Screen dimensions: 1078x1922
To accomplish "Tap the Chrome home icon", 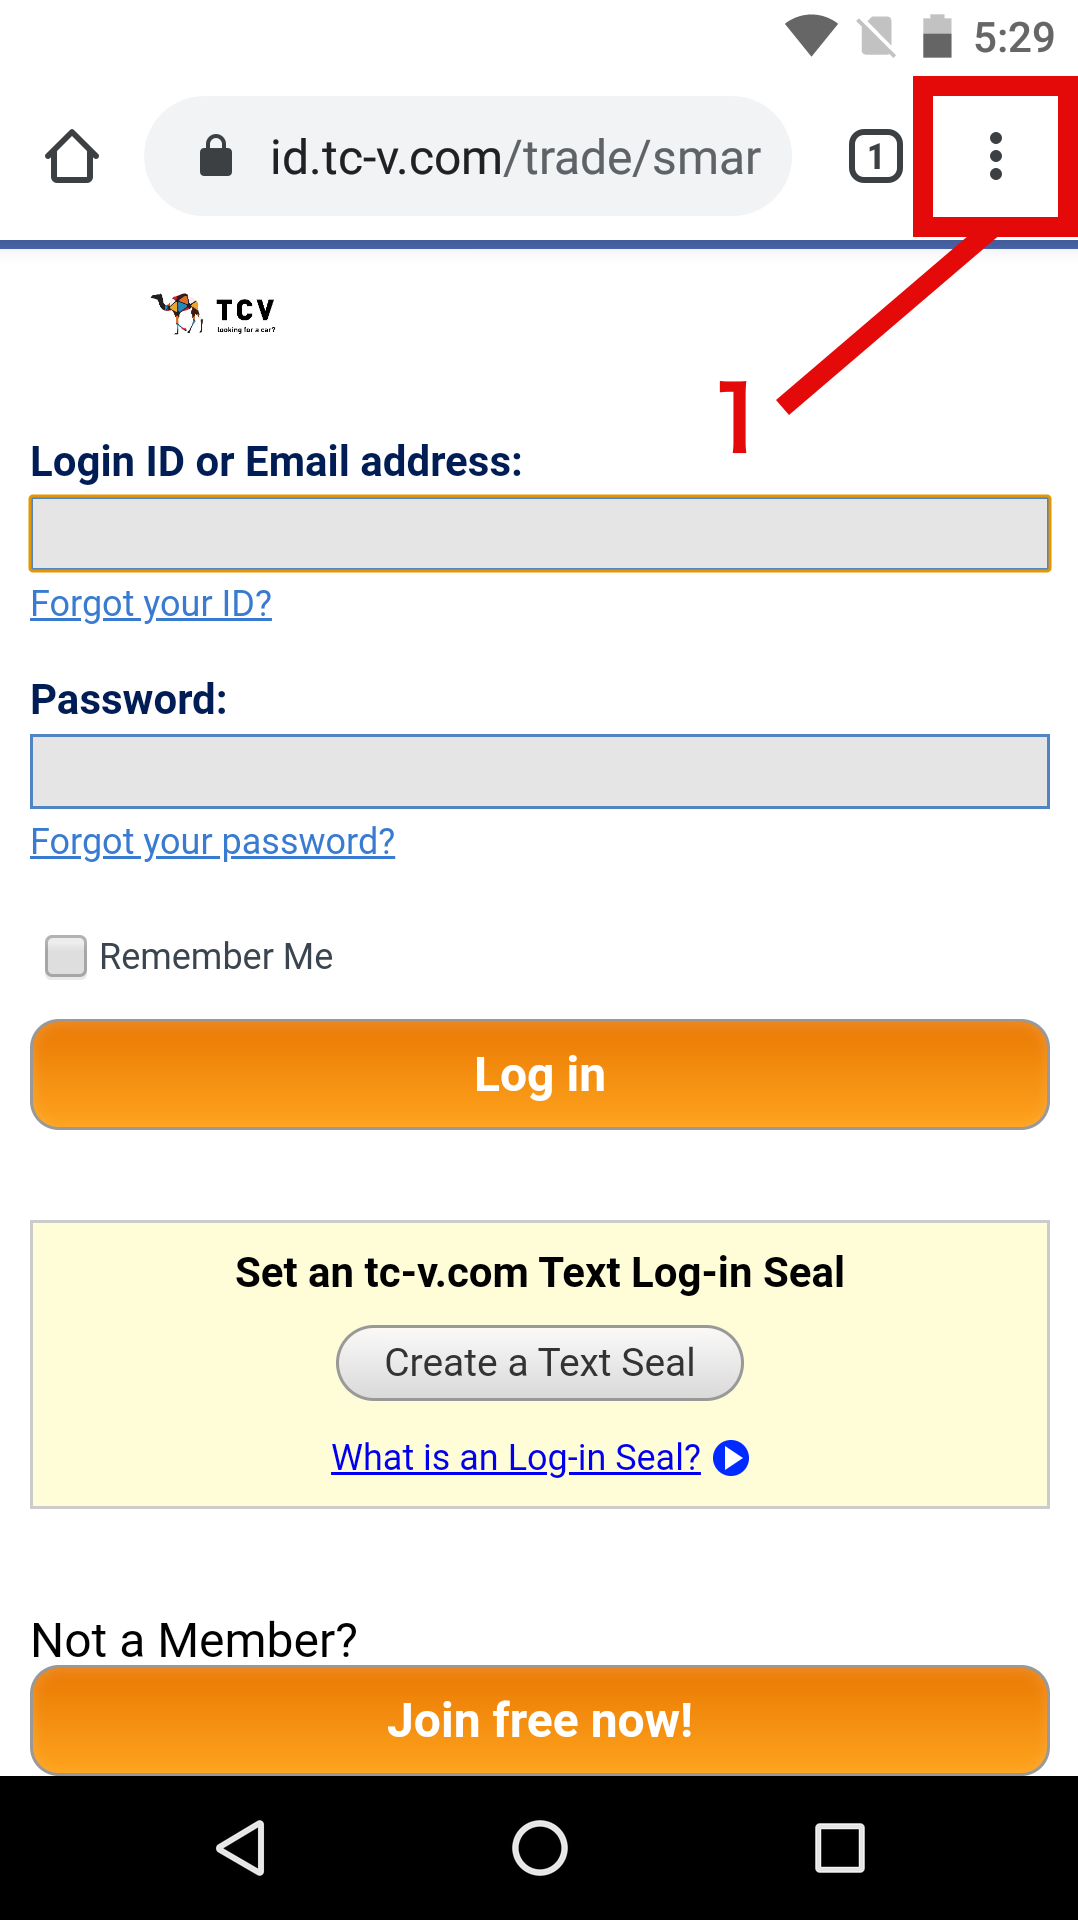I will click(x=72, y=157).
